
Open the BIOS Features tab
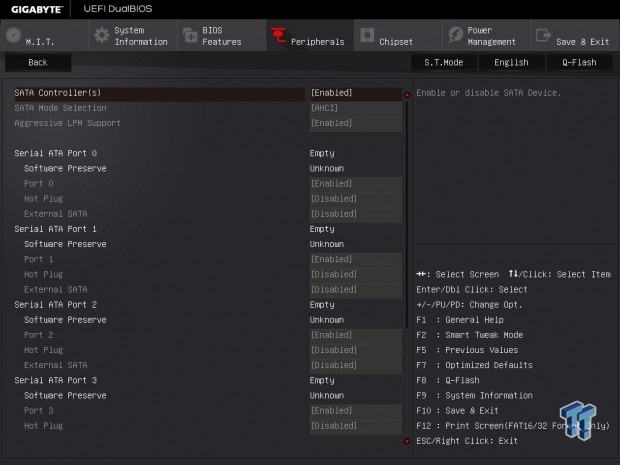pyautogui.click(x=221, y=36)
